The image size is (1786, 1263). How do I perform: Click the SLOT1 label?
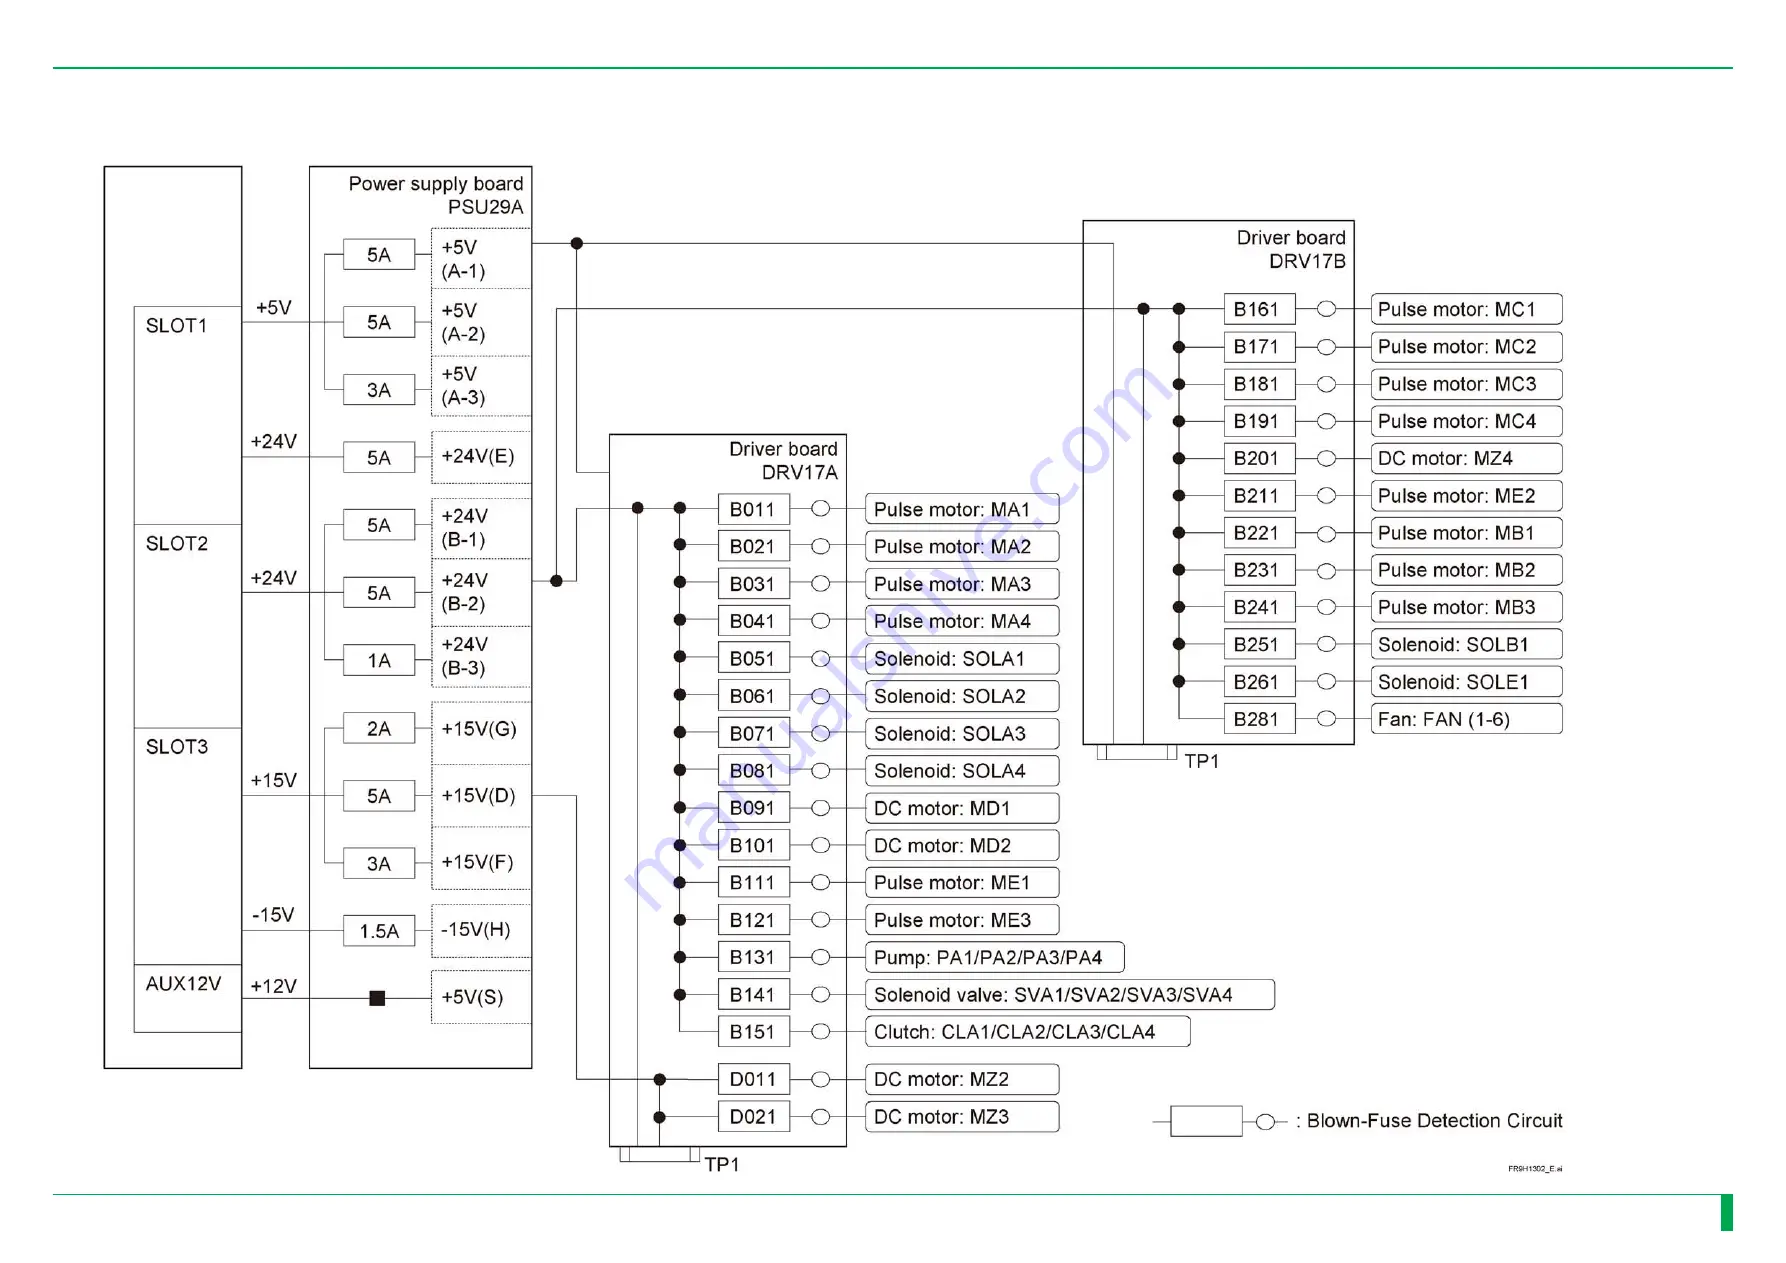176,326
